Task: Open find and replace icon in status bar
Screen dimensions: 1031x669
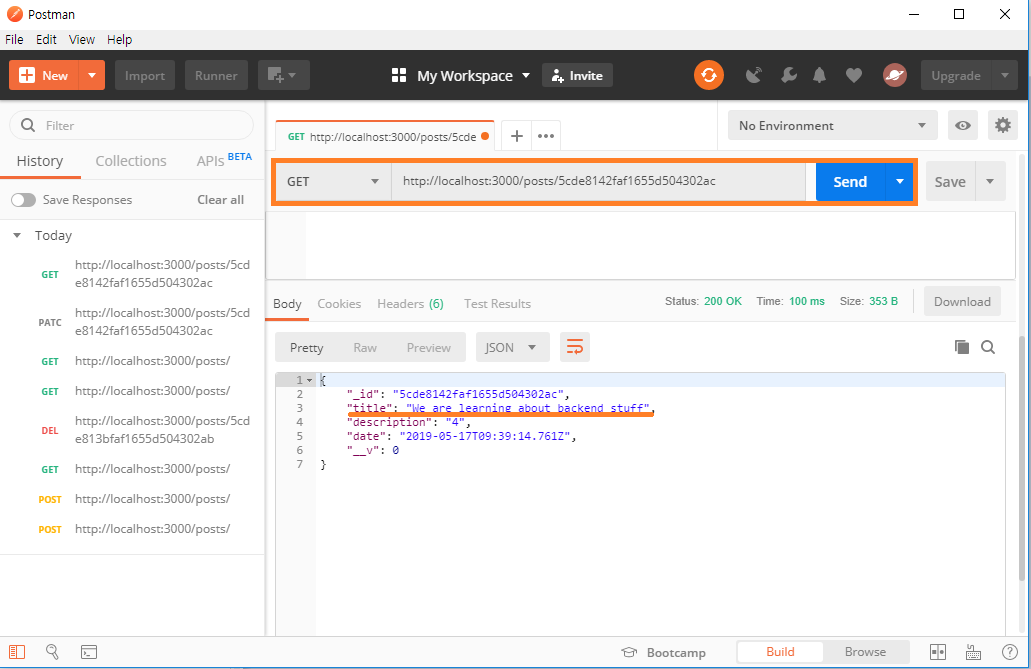Action: coord(52,651)
